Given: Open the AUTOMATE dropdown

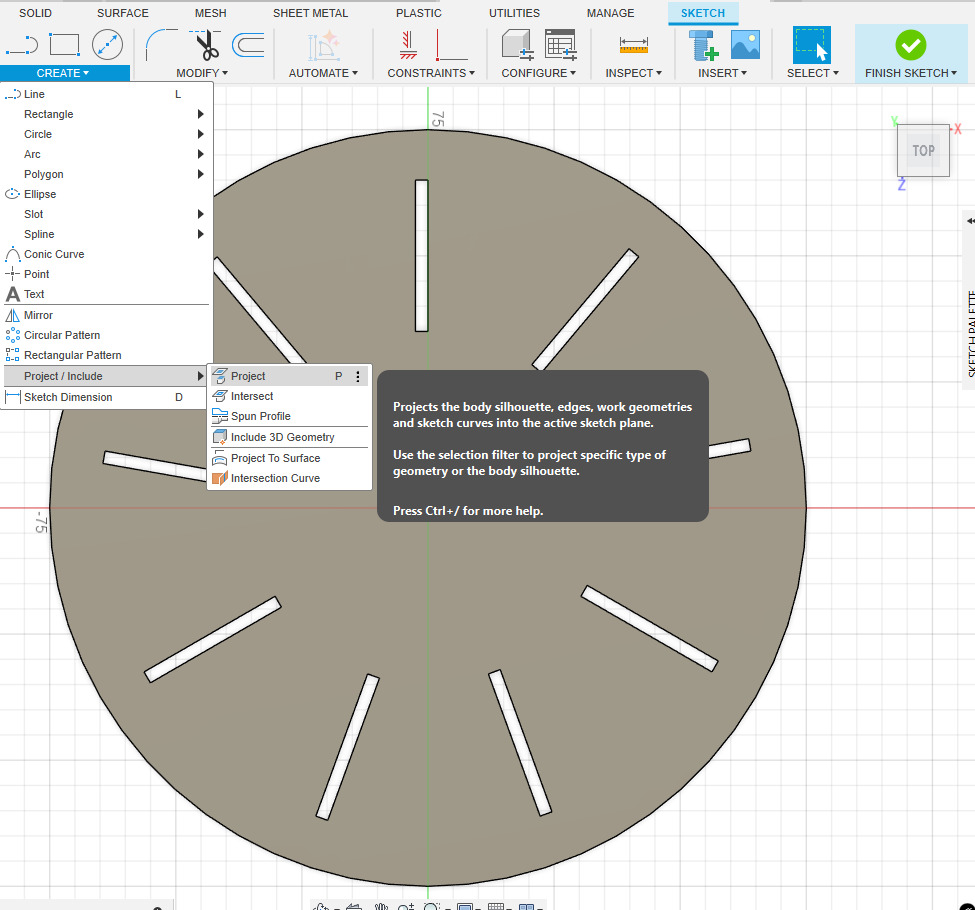Looking at the screenshot, I should 323,73.
